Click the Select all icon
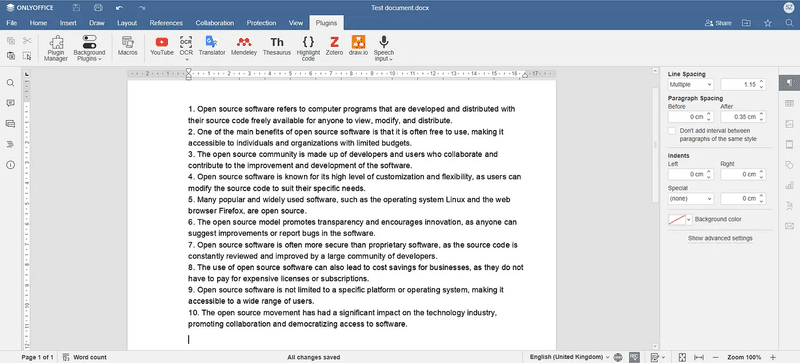This screenshot has width=800, height=363. (27, 56)
